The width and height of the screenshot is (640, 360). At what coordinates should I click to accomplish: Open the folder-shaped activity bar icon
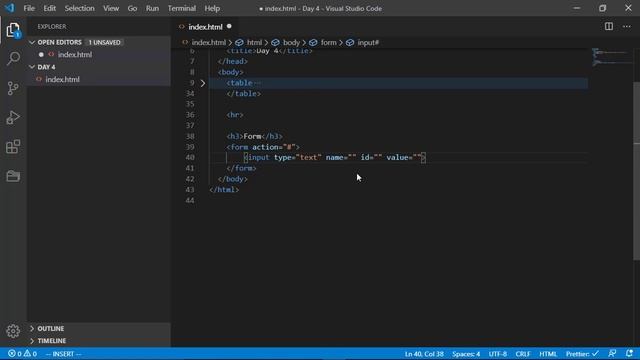[x=13, y=176]
